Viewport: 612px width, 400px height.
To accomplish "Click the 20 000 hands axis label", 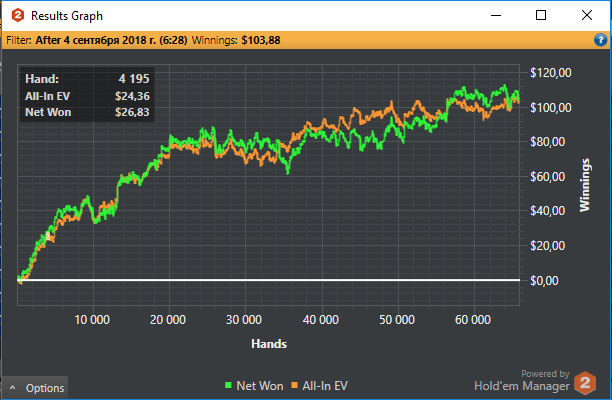I will (168, 320).
